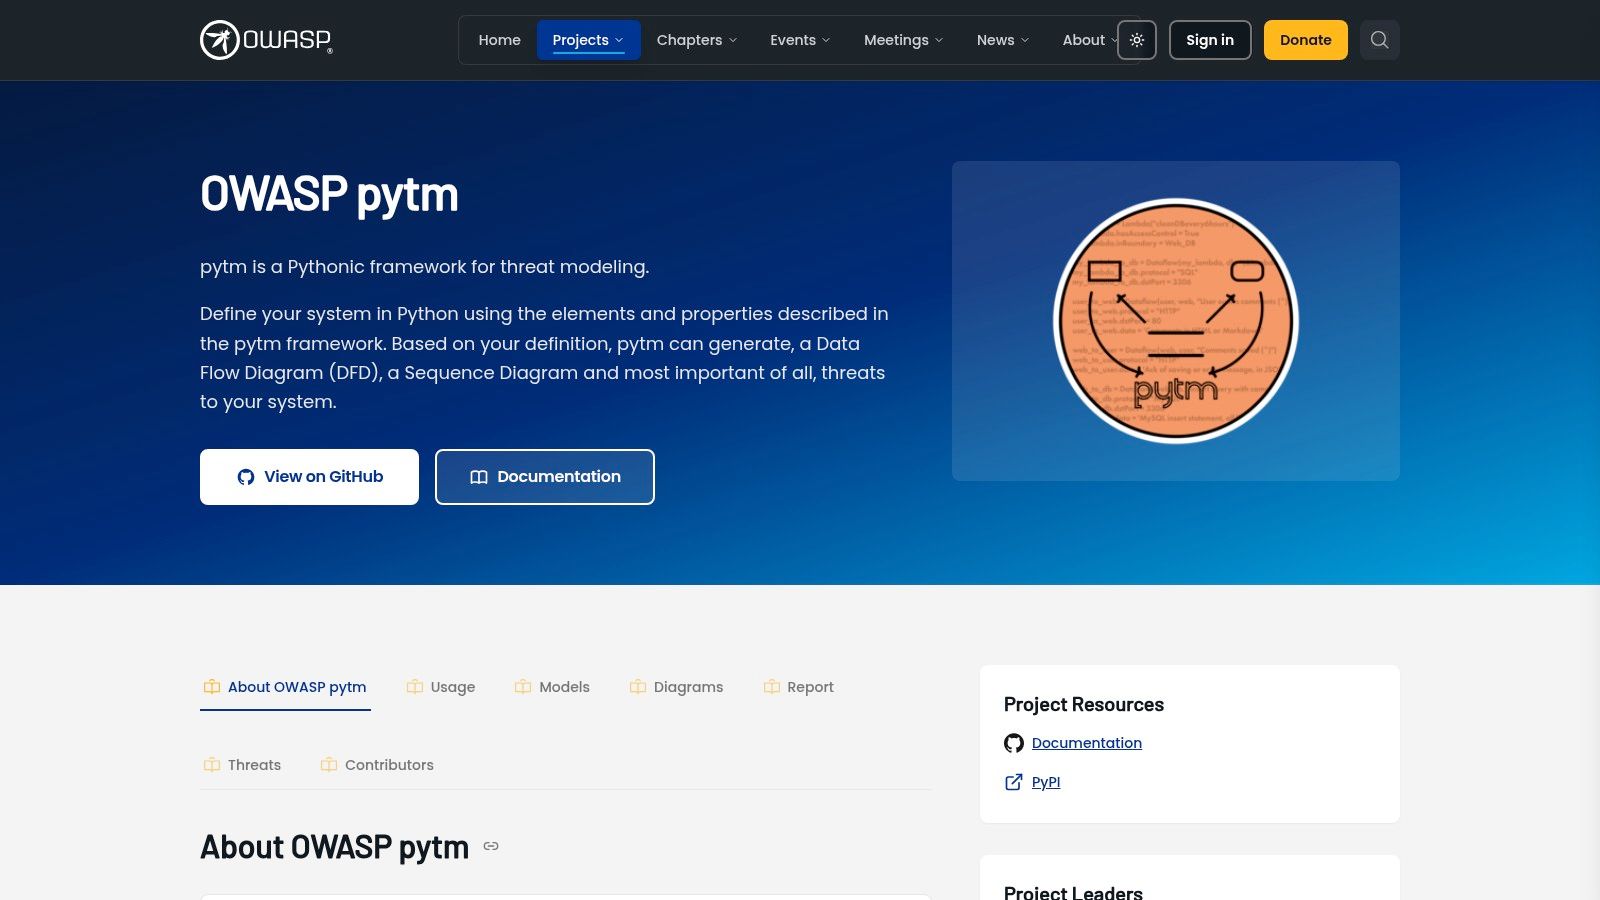
Task: Click the "OWASP pytm" hero title
Action: coord(329,194)
